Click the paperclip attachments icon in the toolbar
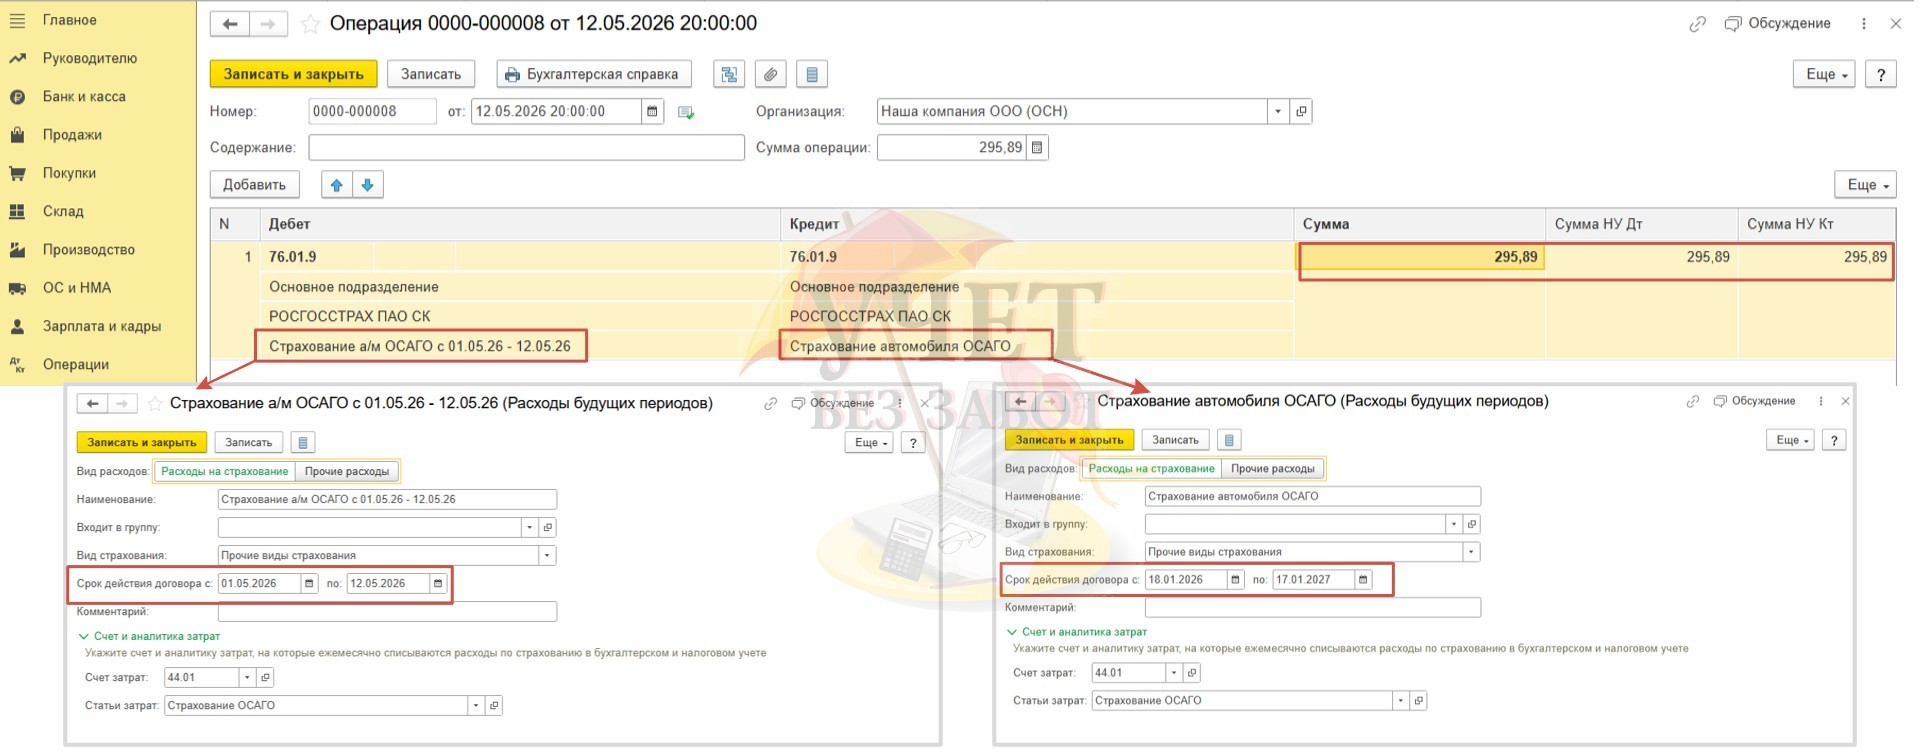 point(769,74)
